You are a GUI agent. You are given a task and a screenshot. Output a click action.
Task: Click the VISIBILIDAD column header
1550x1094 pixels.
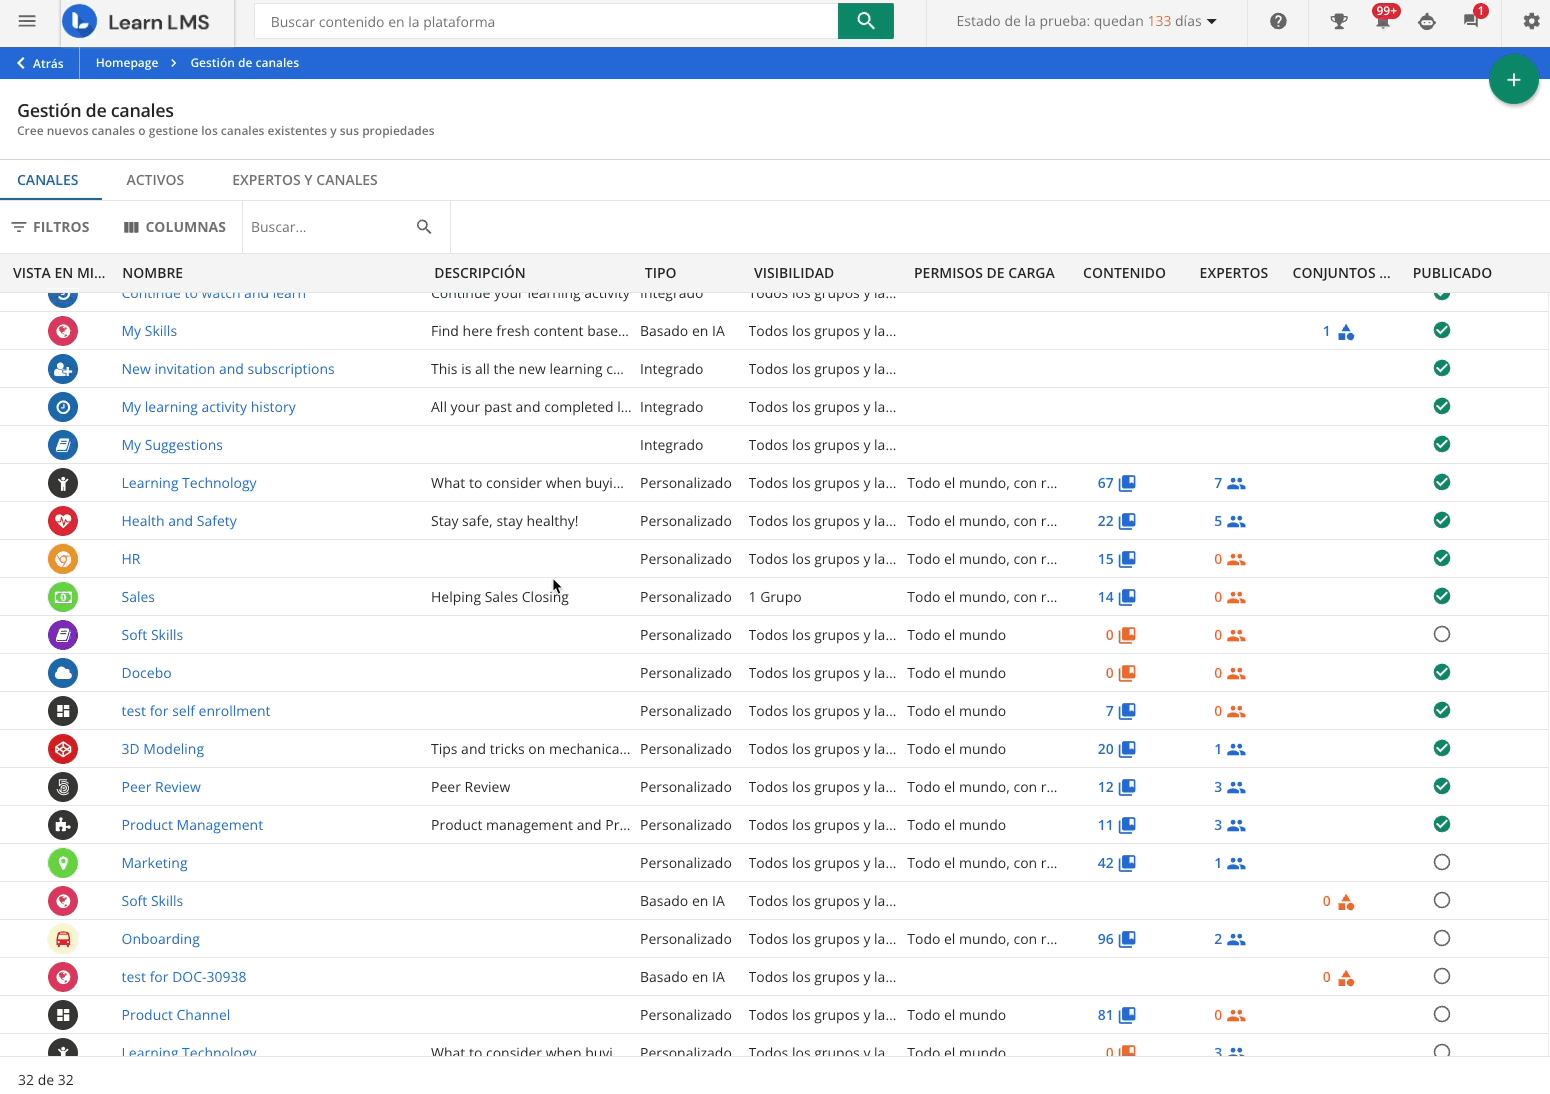pyautogui.click(x=794, y=273)
